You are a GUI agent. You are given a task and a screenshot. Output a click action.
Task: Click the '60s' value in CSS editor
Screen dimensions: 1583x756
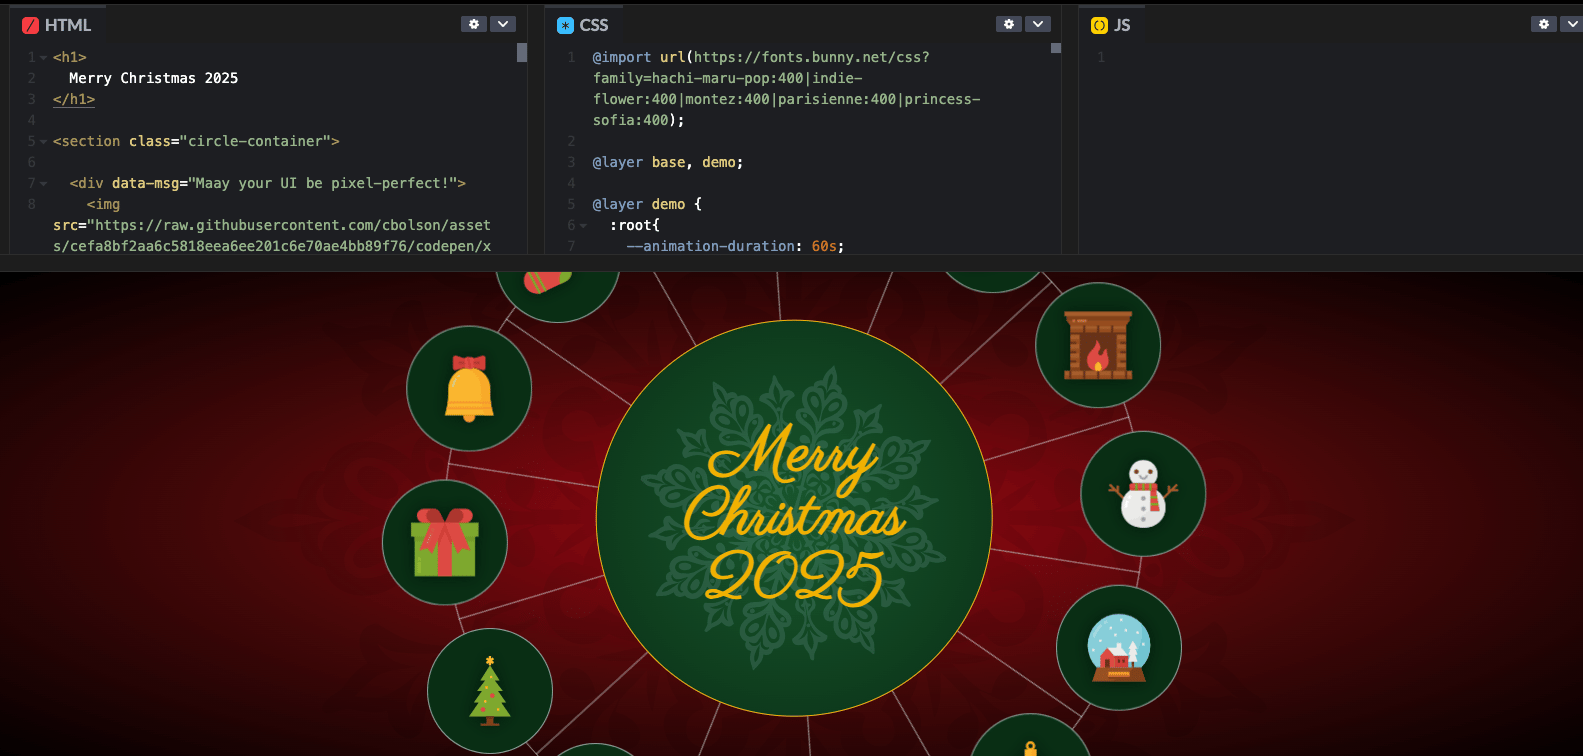click(x=823, y=246)
